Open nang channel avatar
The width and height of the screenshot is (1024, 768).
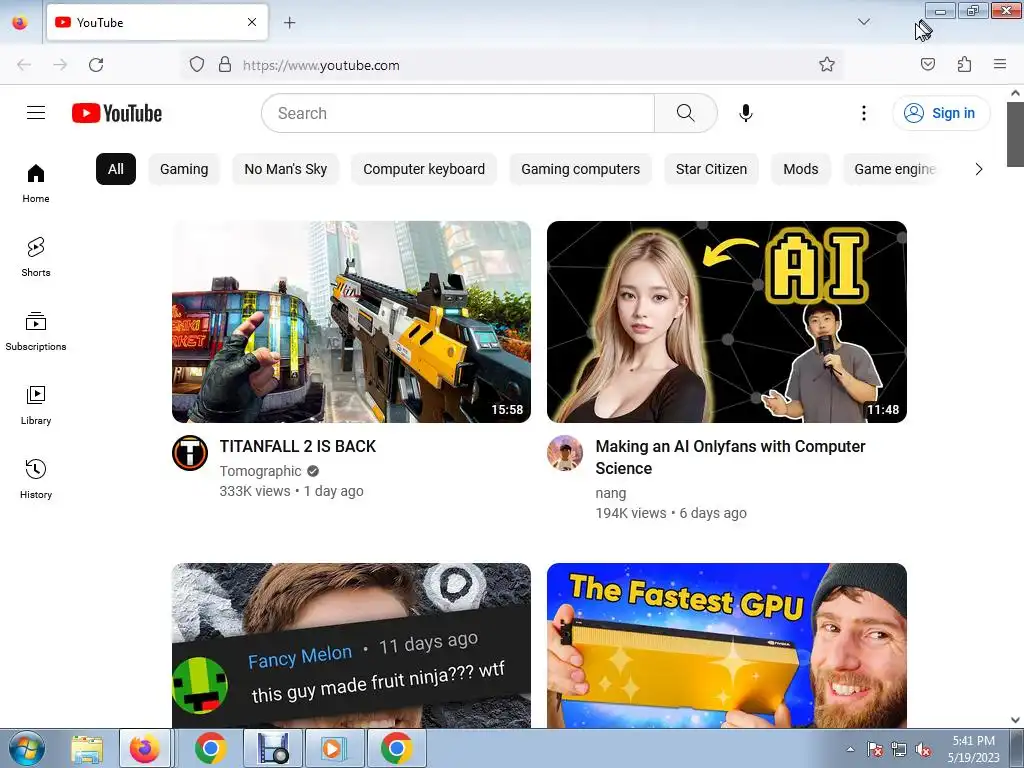click(565, 453)
